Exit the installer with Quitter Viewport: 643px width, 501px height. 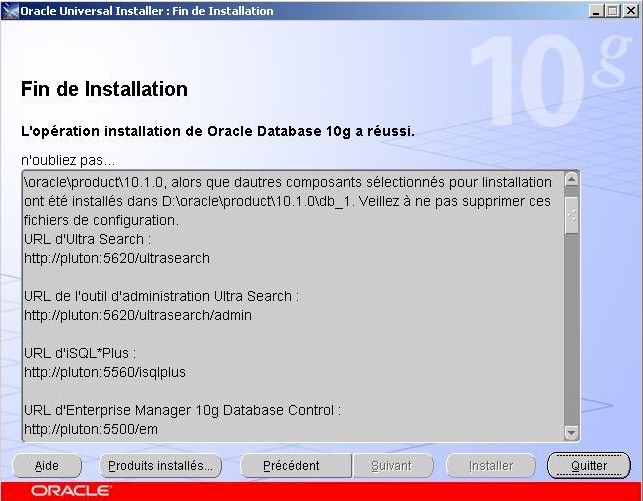[x=589, y=466]
